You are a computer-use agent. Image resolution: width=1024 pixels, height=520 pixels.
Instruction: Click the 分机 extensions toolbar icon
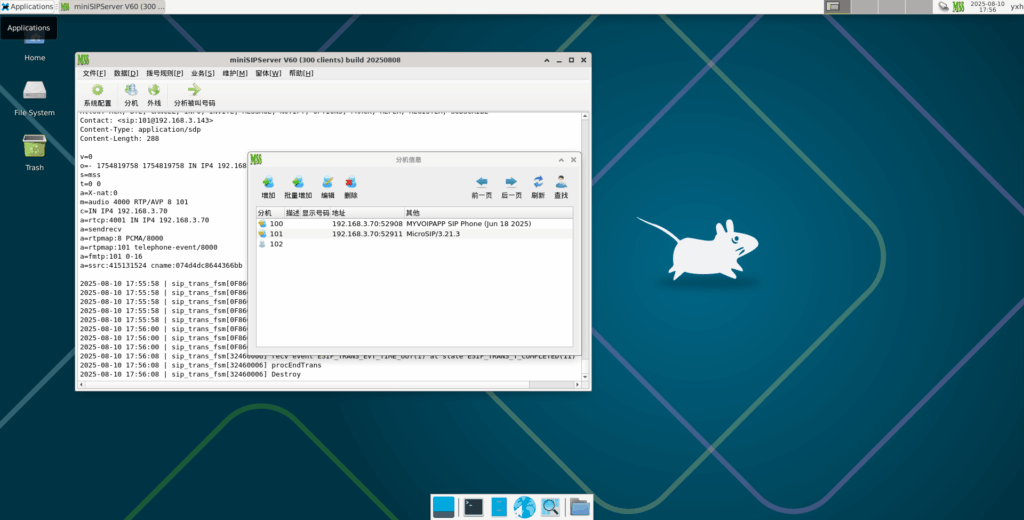(x=131, y=95)
